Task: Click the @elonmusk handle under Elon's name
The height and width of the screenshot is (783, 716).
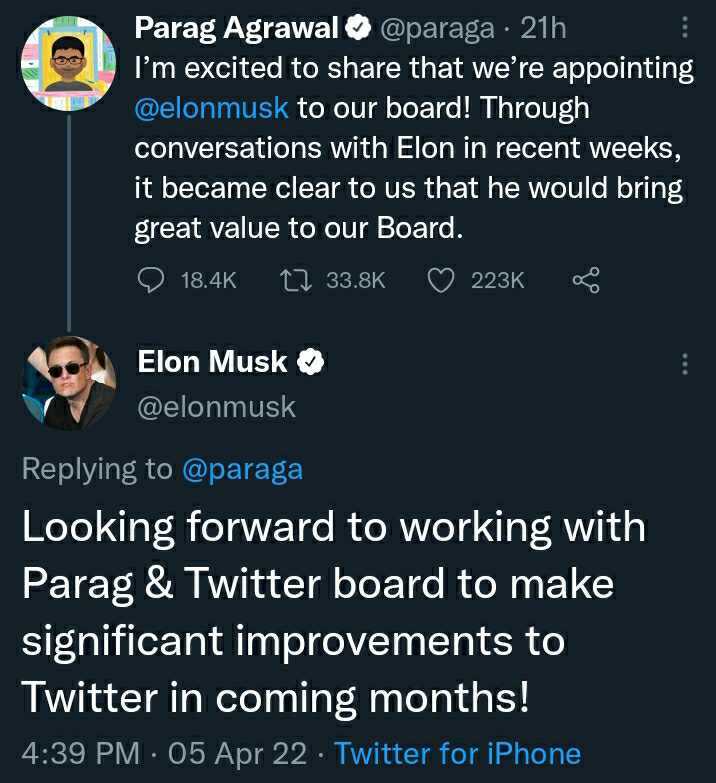Action: (x=215, y=407)
